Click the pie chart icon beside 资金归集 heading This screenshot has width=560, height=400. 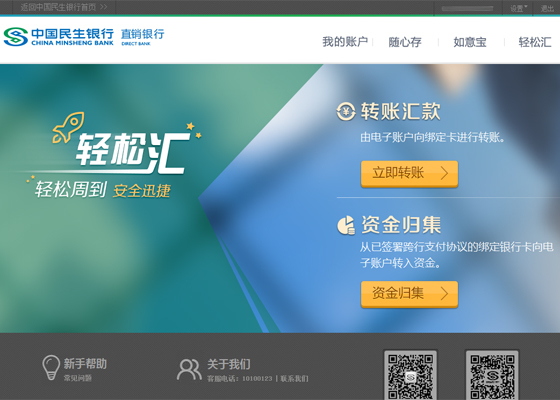coord(346,225)
